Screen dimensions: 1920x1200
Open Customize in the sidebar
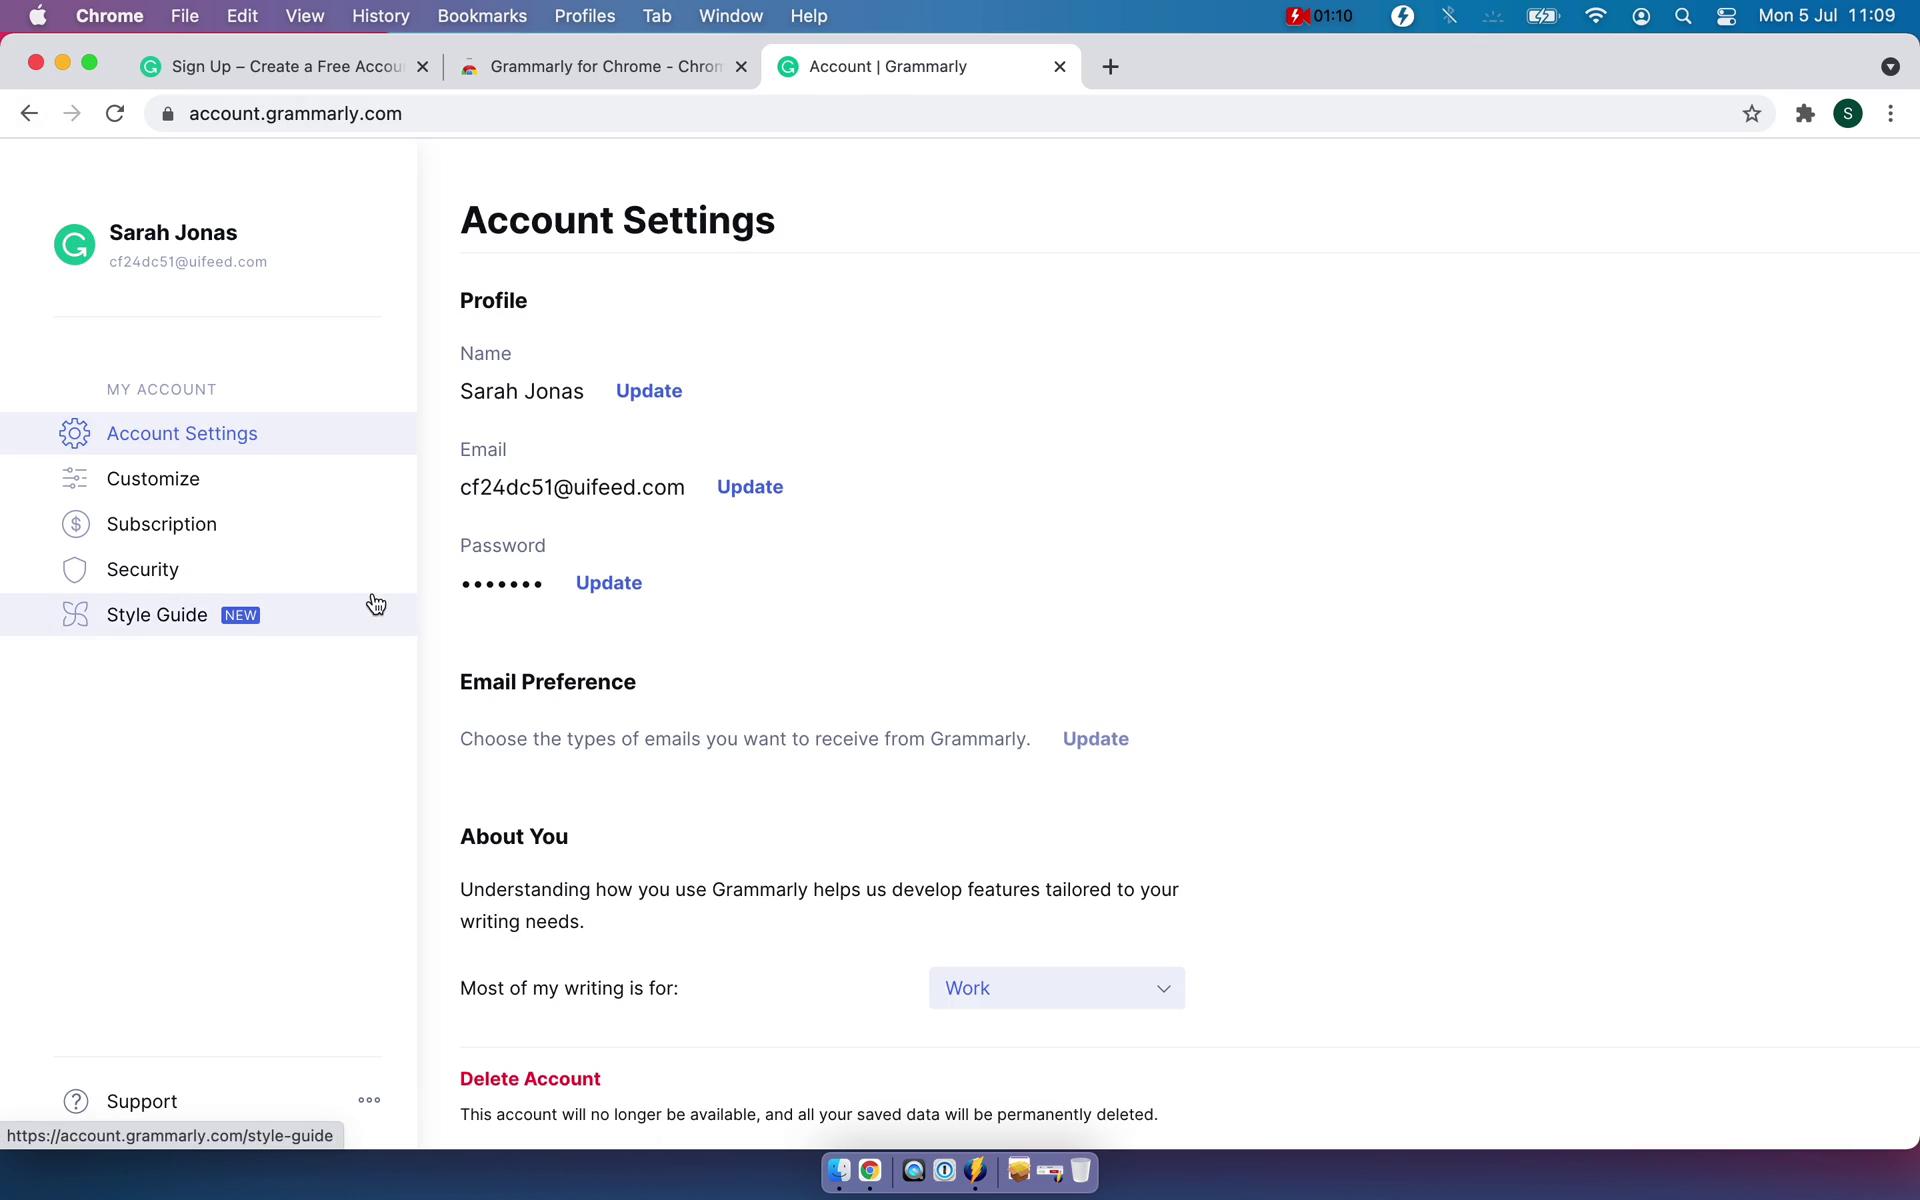[208, 479]
